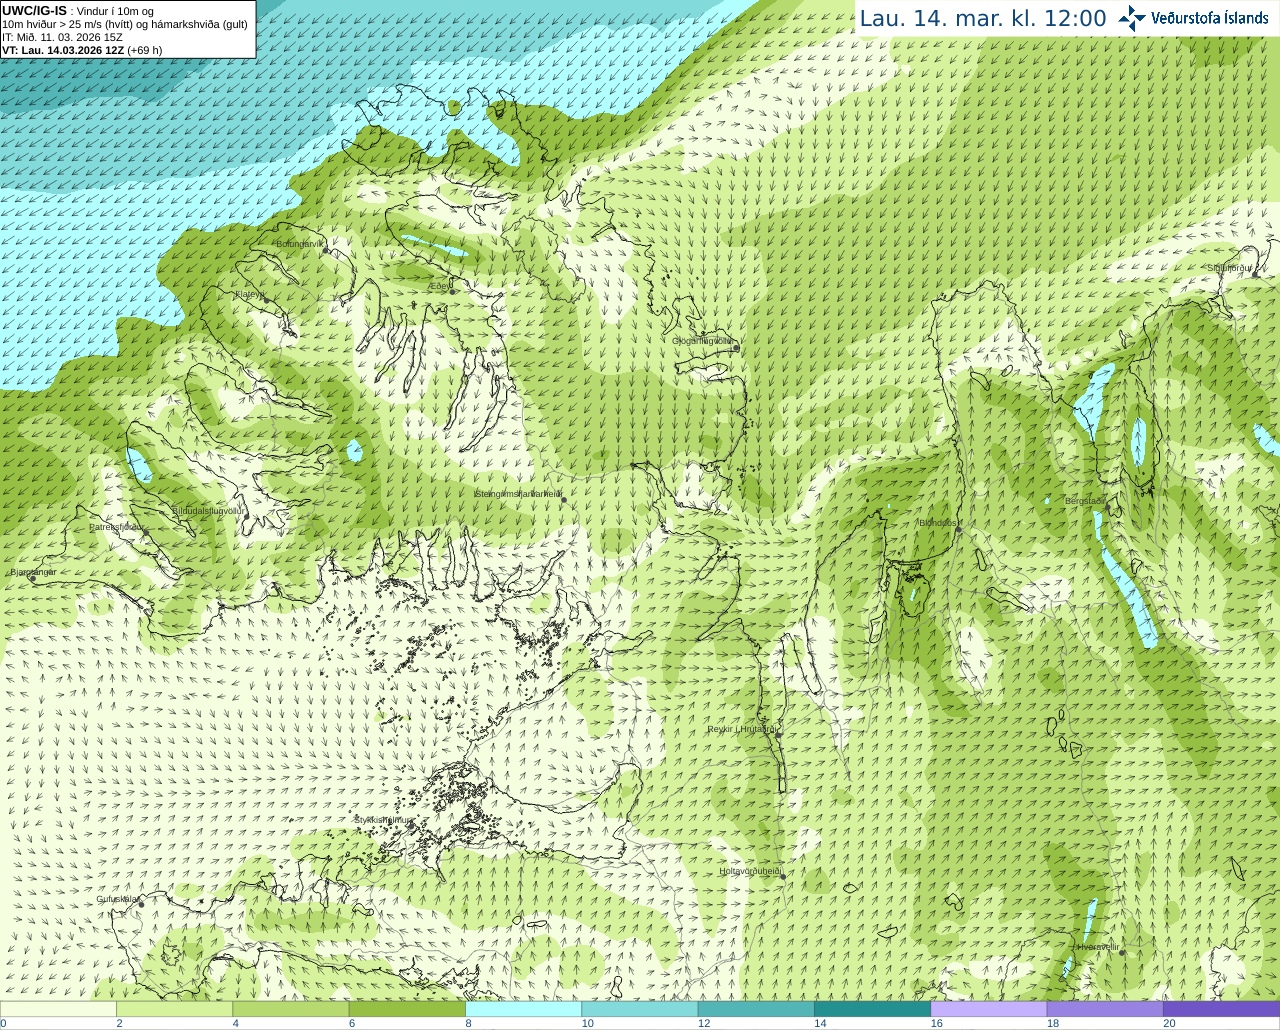Screen dimensions: 1280x1030
Task: Click the Holtavörðuheiði station label
Action: (750, 871)
